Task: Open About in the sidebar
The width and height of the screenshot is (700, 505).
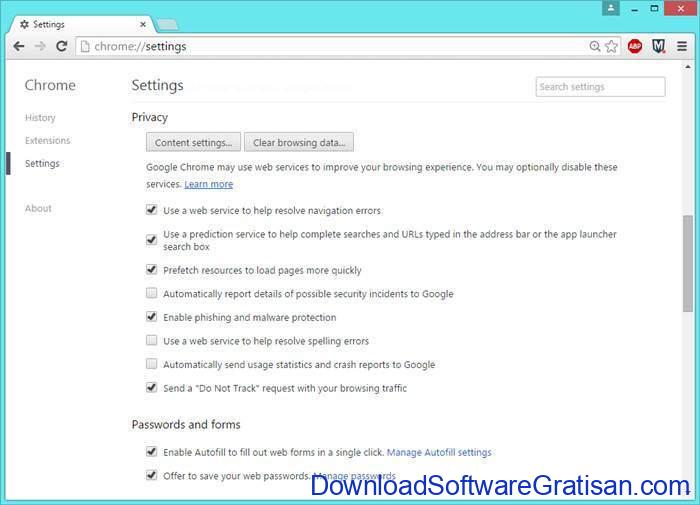Action: [x=38, y=209]
